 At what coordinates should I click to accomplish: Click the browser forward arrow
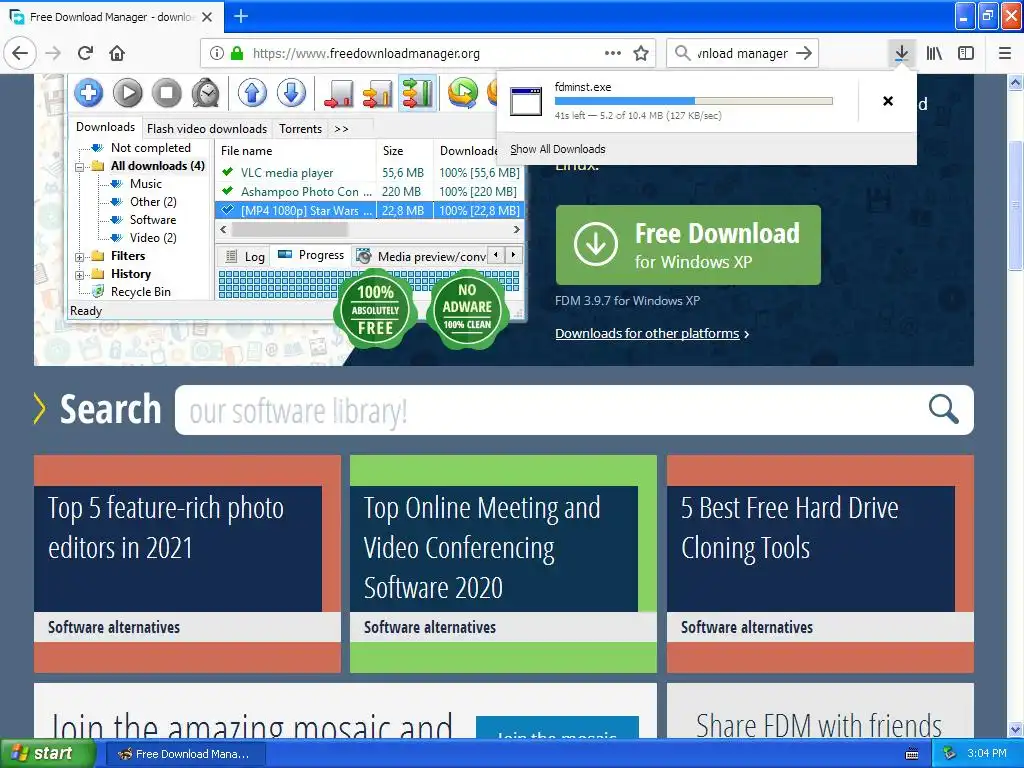click(x=54, y=53)
